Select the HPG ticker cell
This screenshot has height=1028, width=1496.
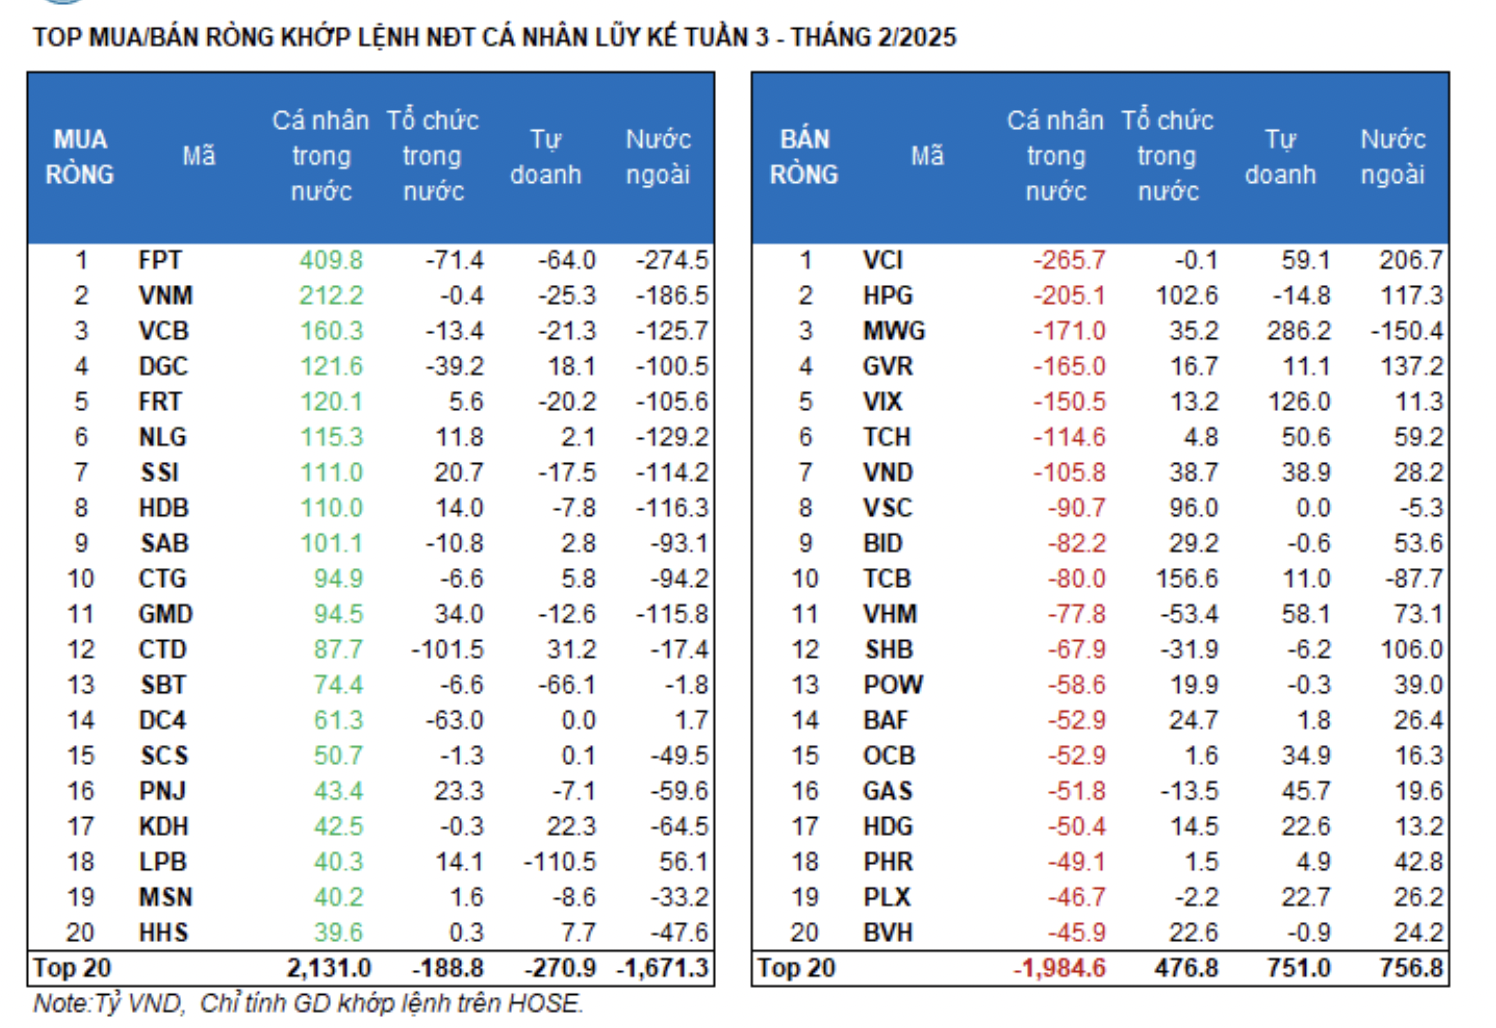888,296
